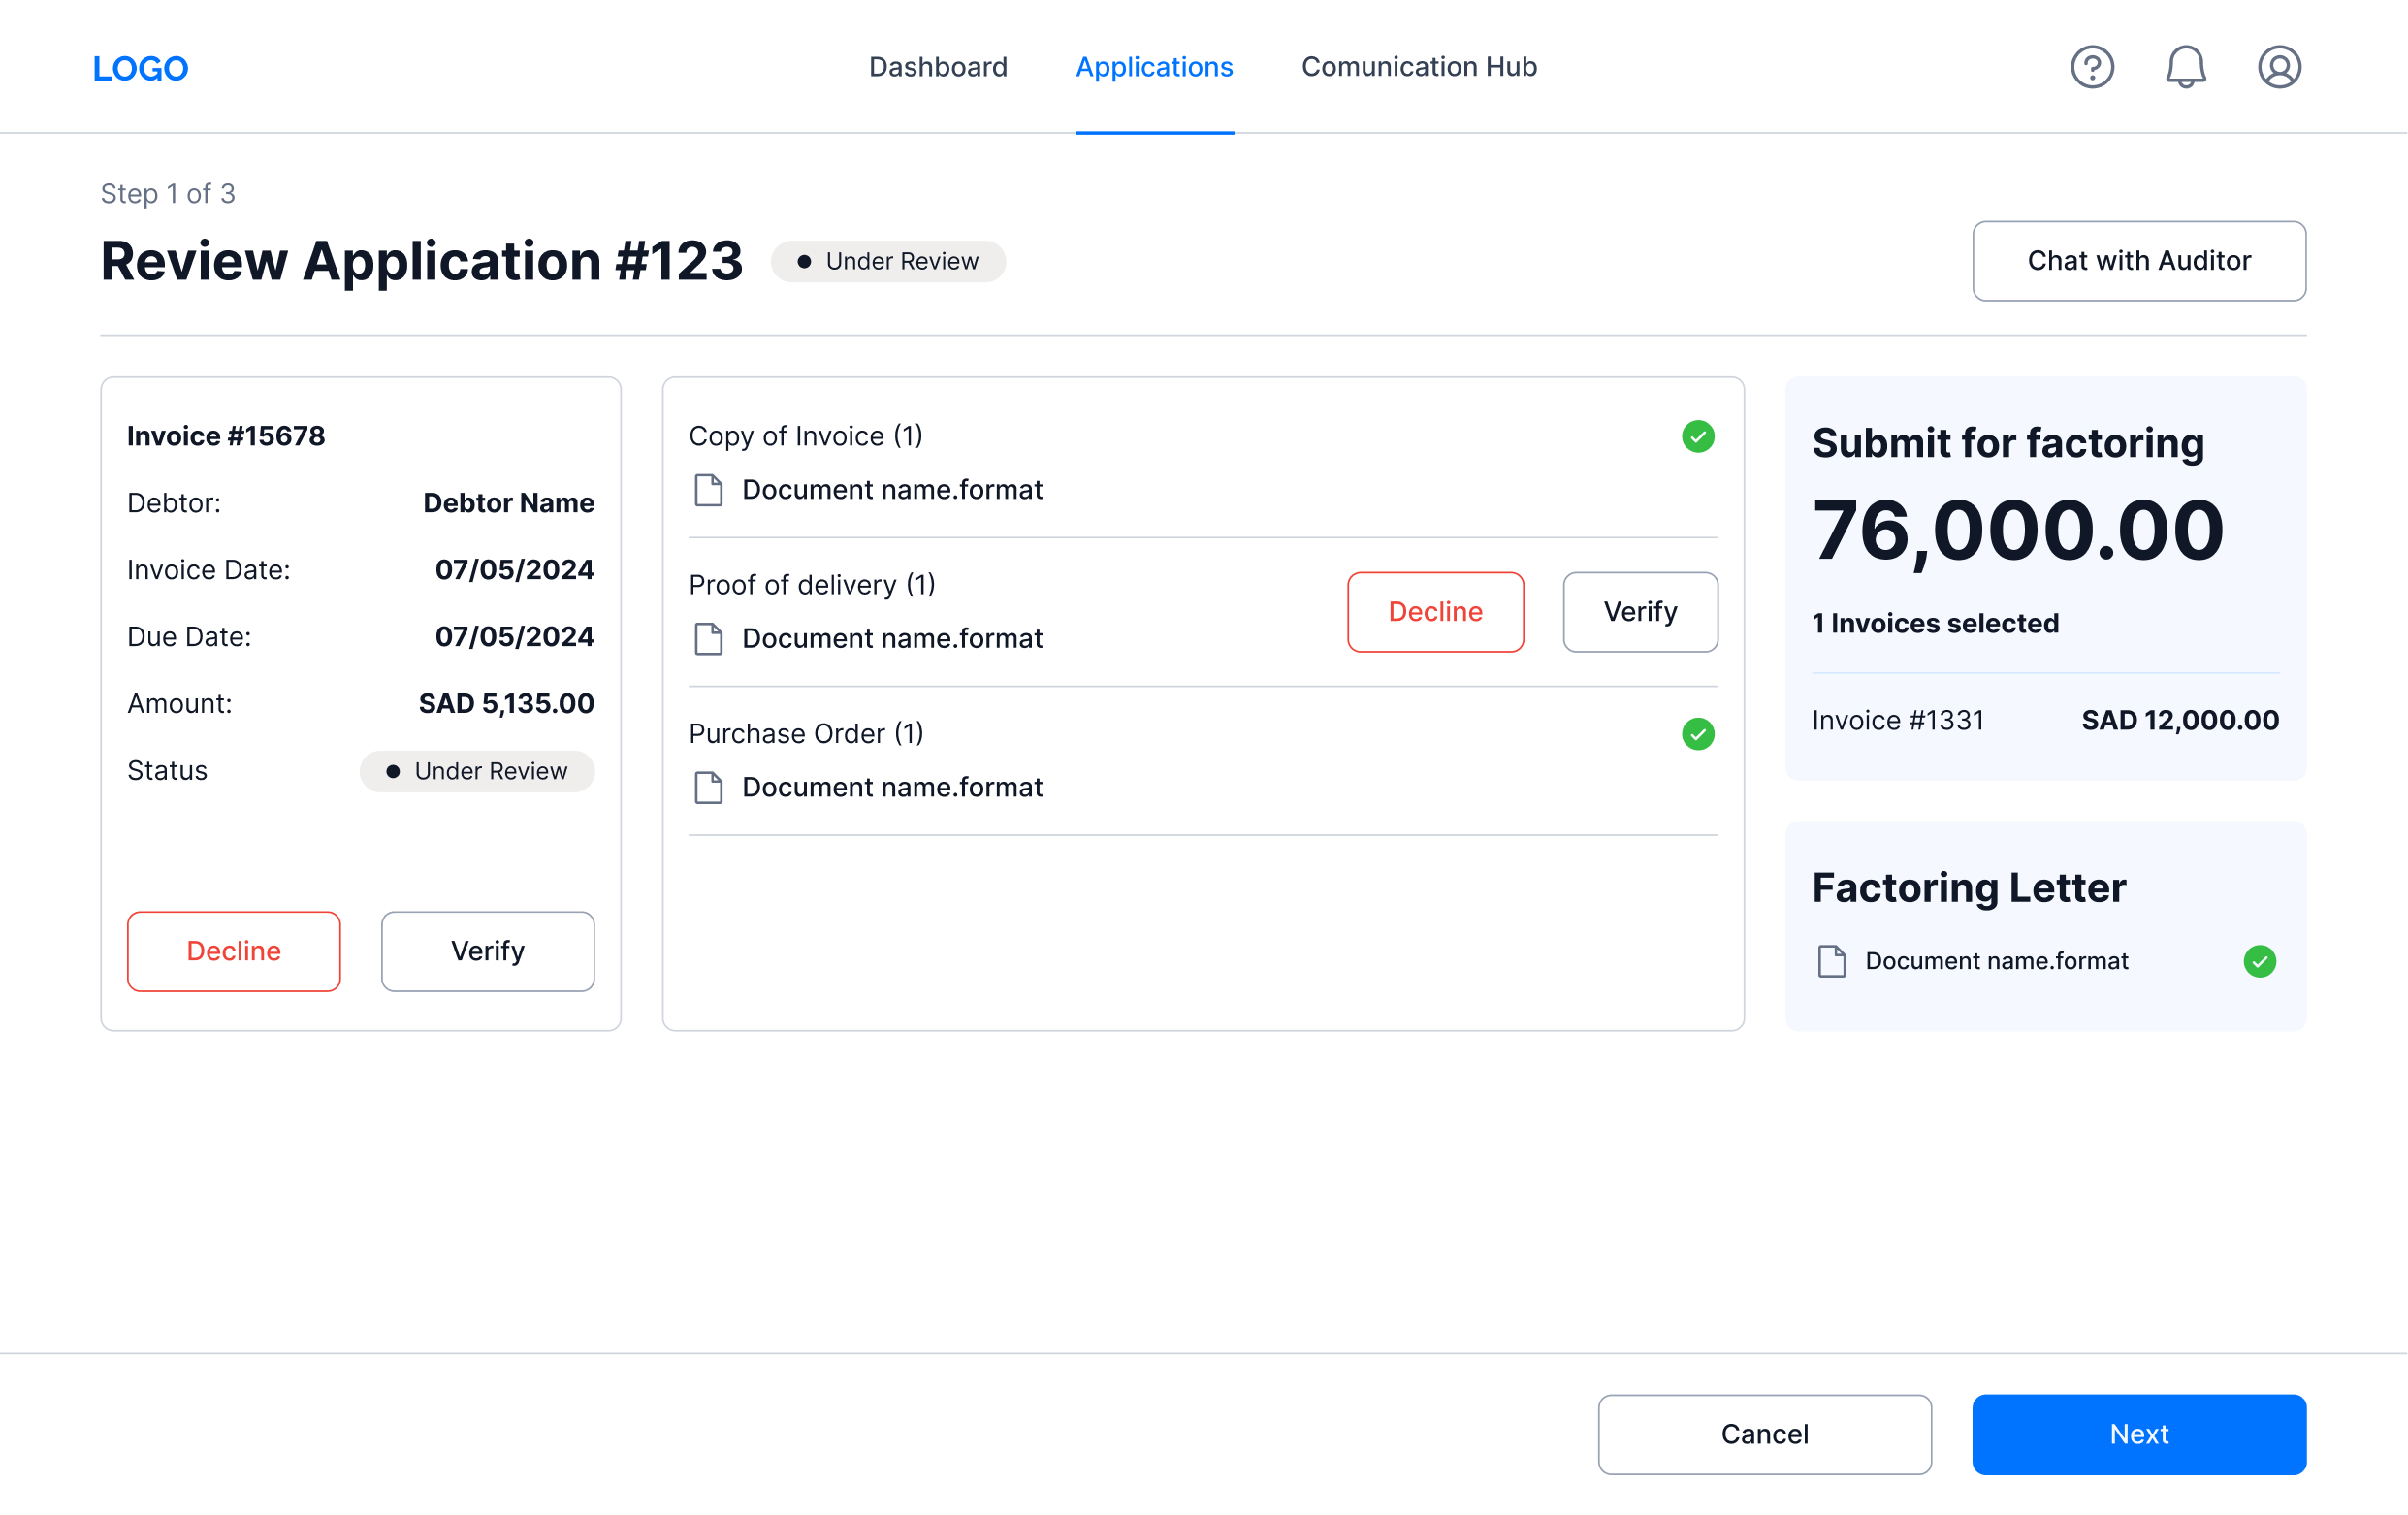Viewport: 2408px width, 1515px height.
Task: Open the help question mark icon
Action: (x=2091, y=67)
